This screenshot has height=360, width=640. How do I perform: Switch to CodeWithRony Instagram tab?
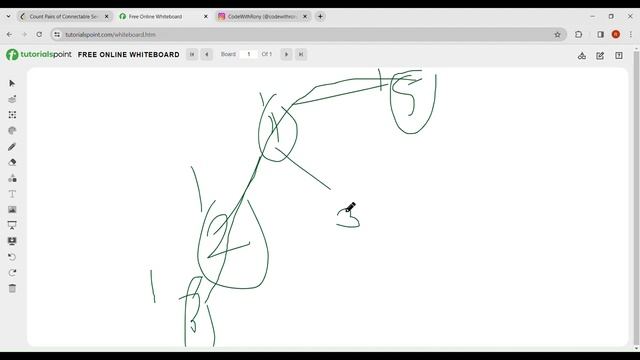coord(262,16)
